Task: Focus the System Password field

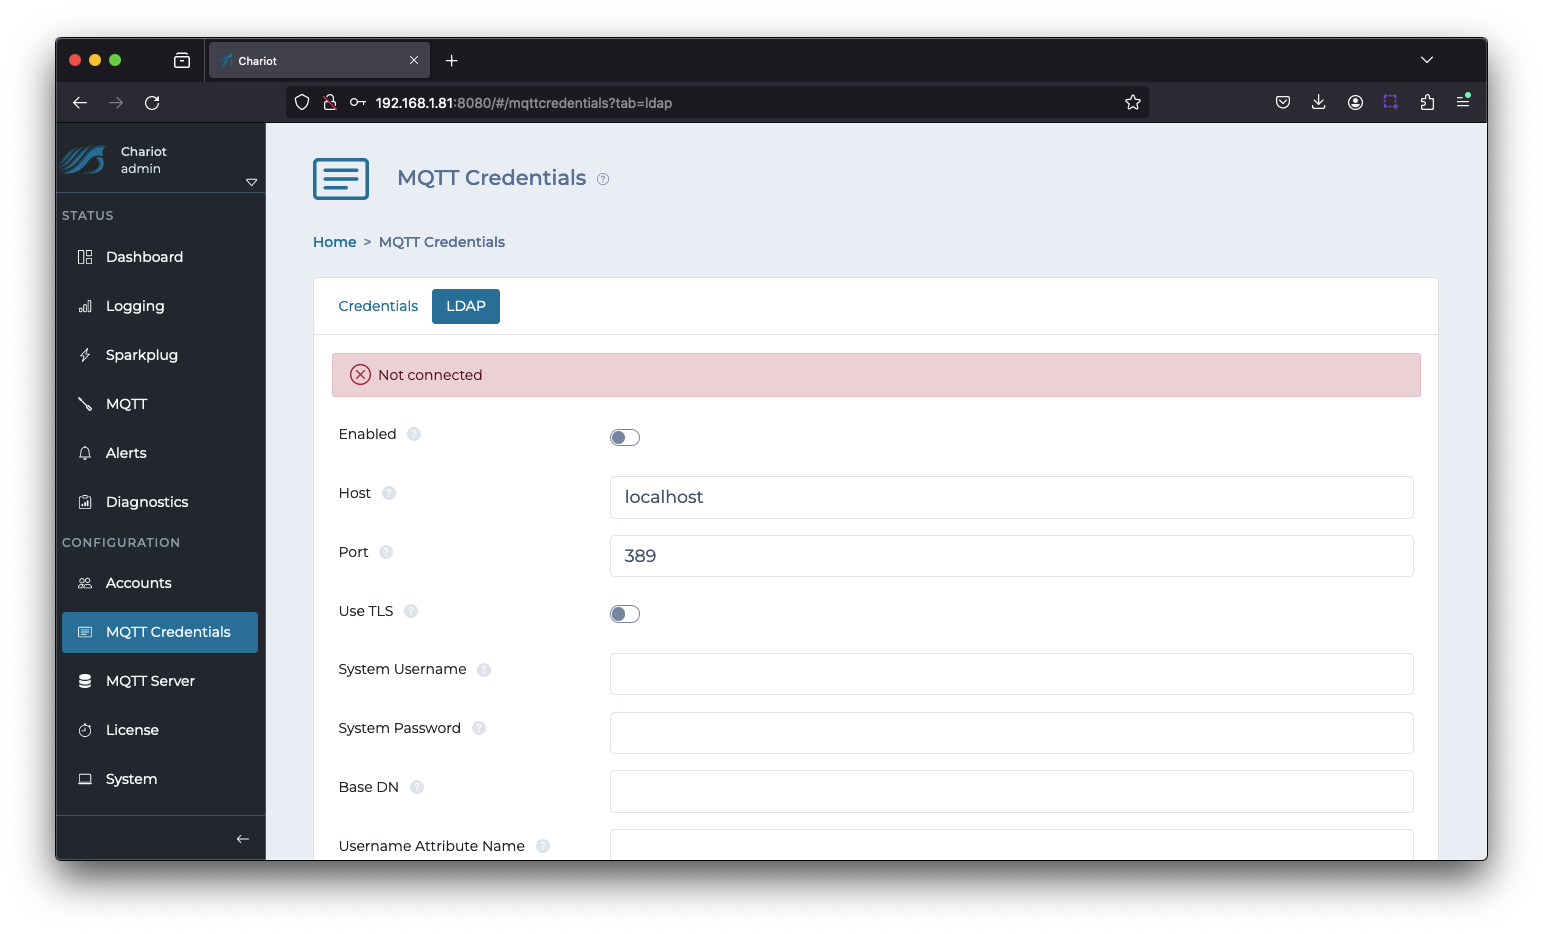Action: pos(1011,733)
